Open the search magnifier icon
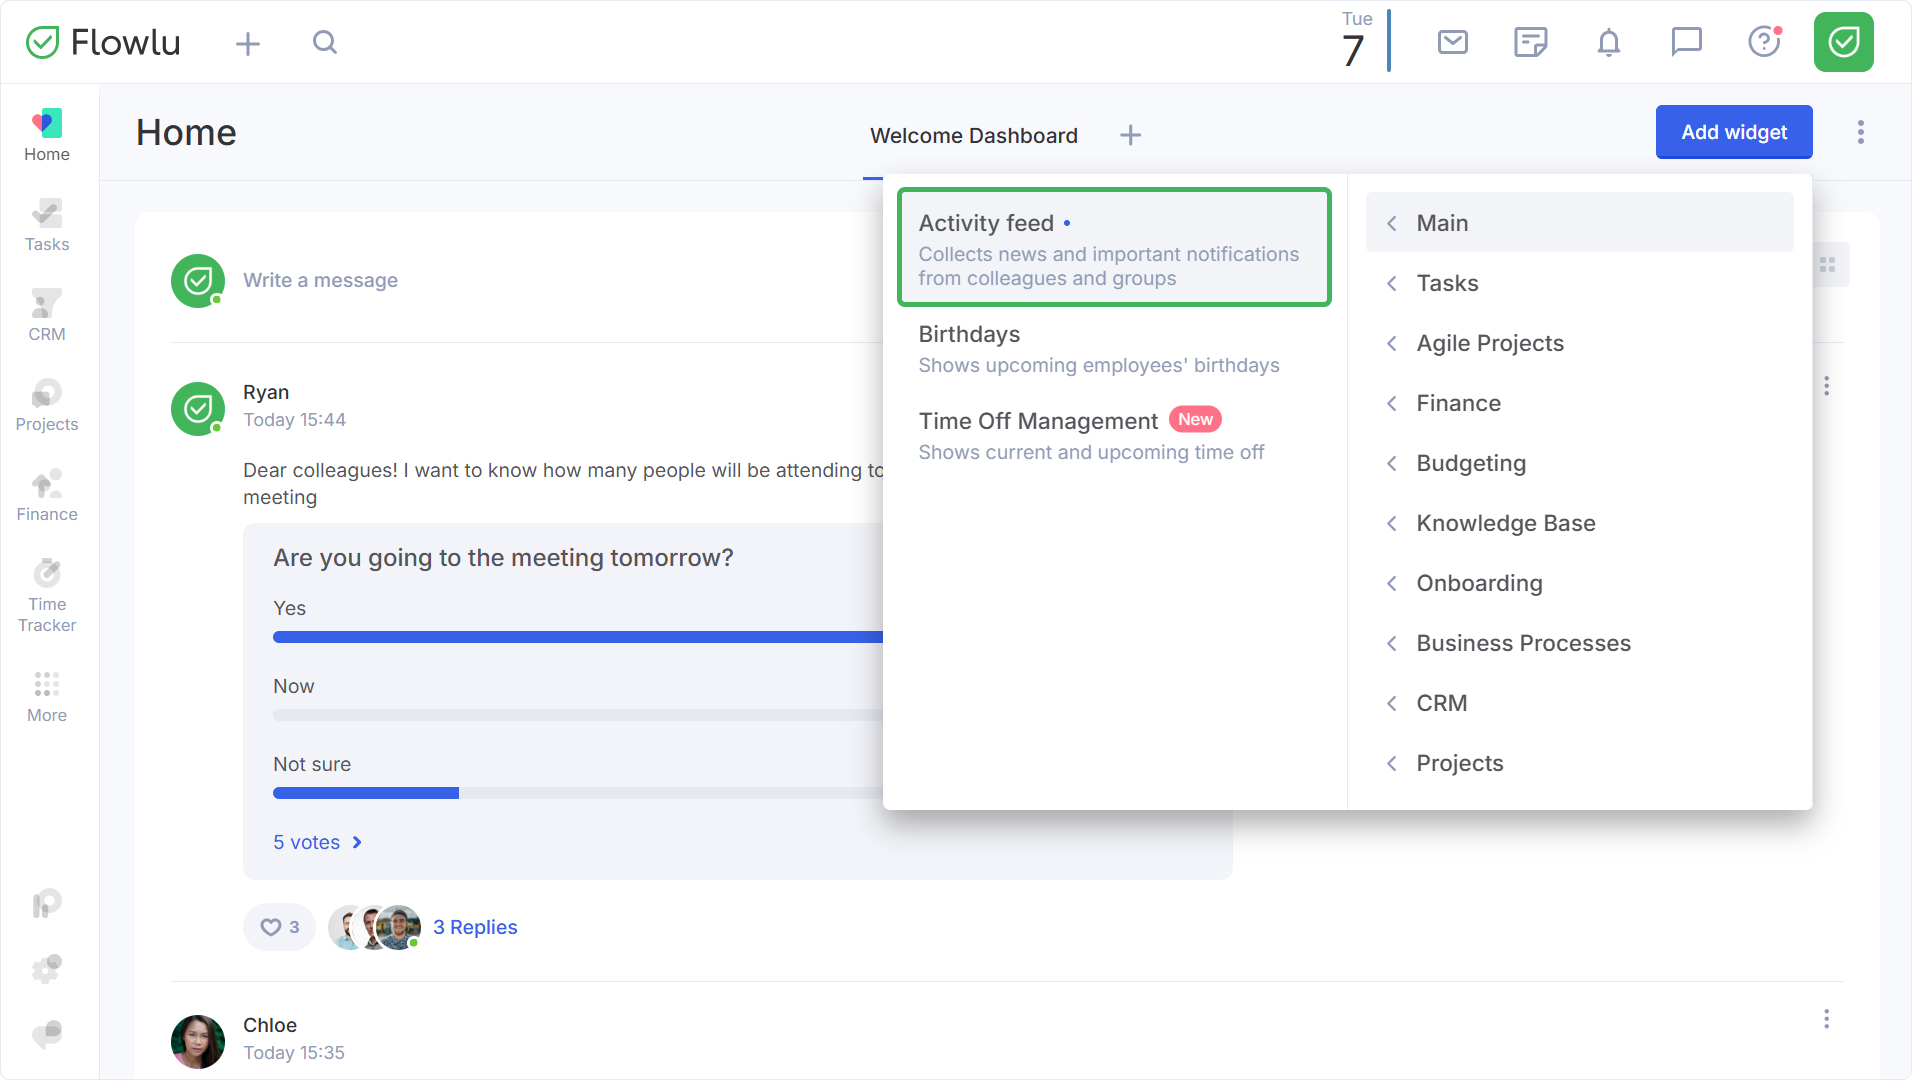Image resolution: width=1912 pixels, height=1080 pixels. click(325, 42)
